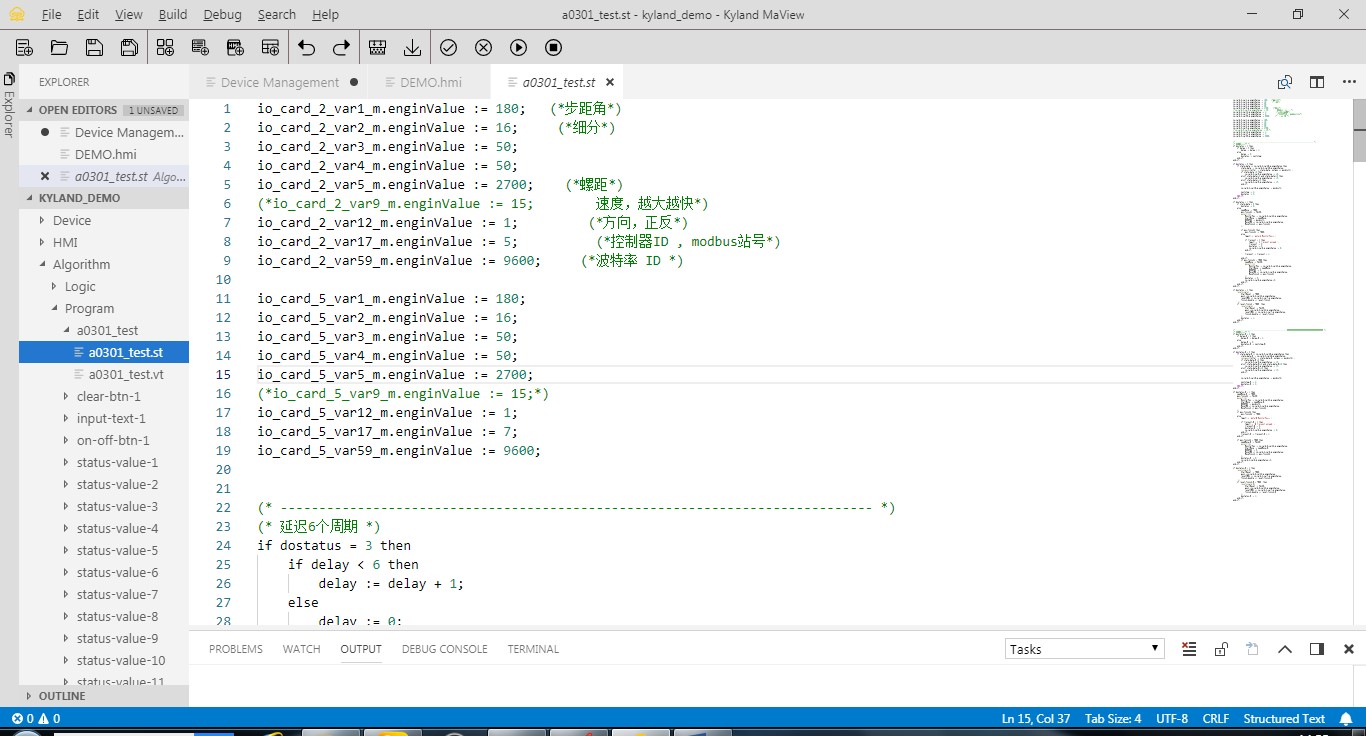Click the New File toolbar icon
This screenshot has width=1366, height=736.
24,47
